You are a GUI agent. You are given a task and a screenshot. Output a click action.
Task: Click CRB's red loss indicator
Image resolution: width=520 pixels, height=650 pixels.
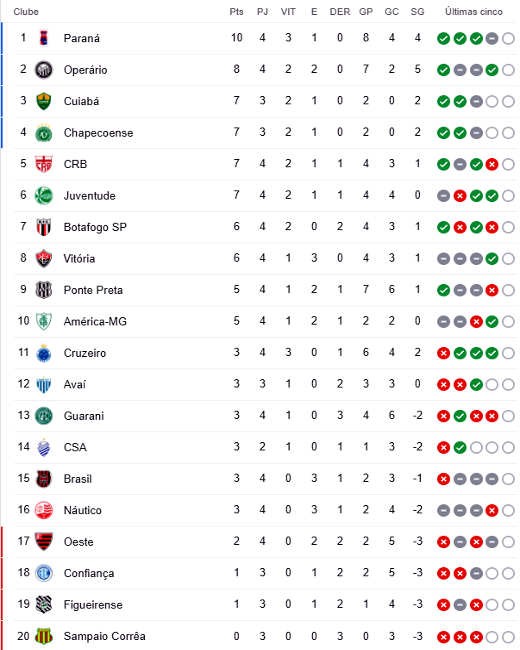pyautogui.click(x=492, y=165)
